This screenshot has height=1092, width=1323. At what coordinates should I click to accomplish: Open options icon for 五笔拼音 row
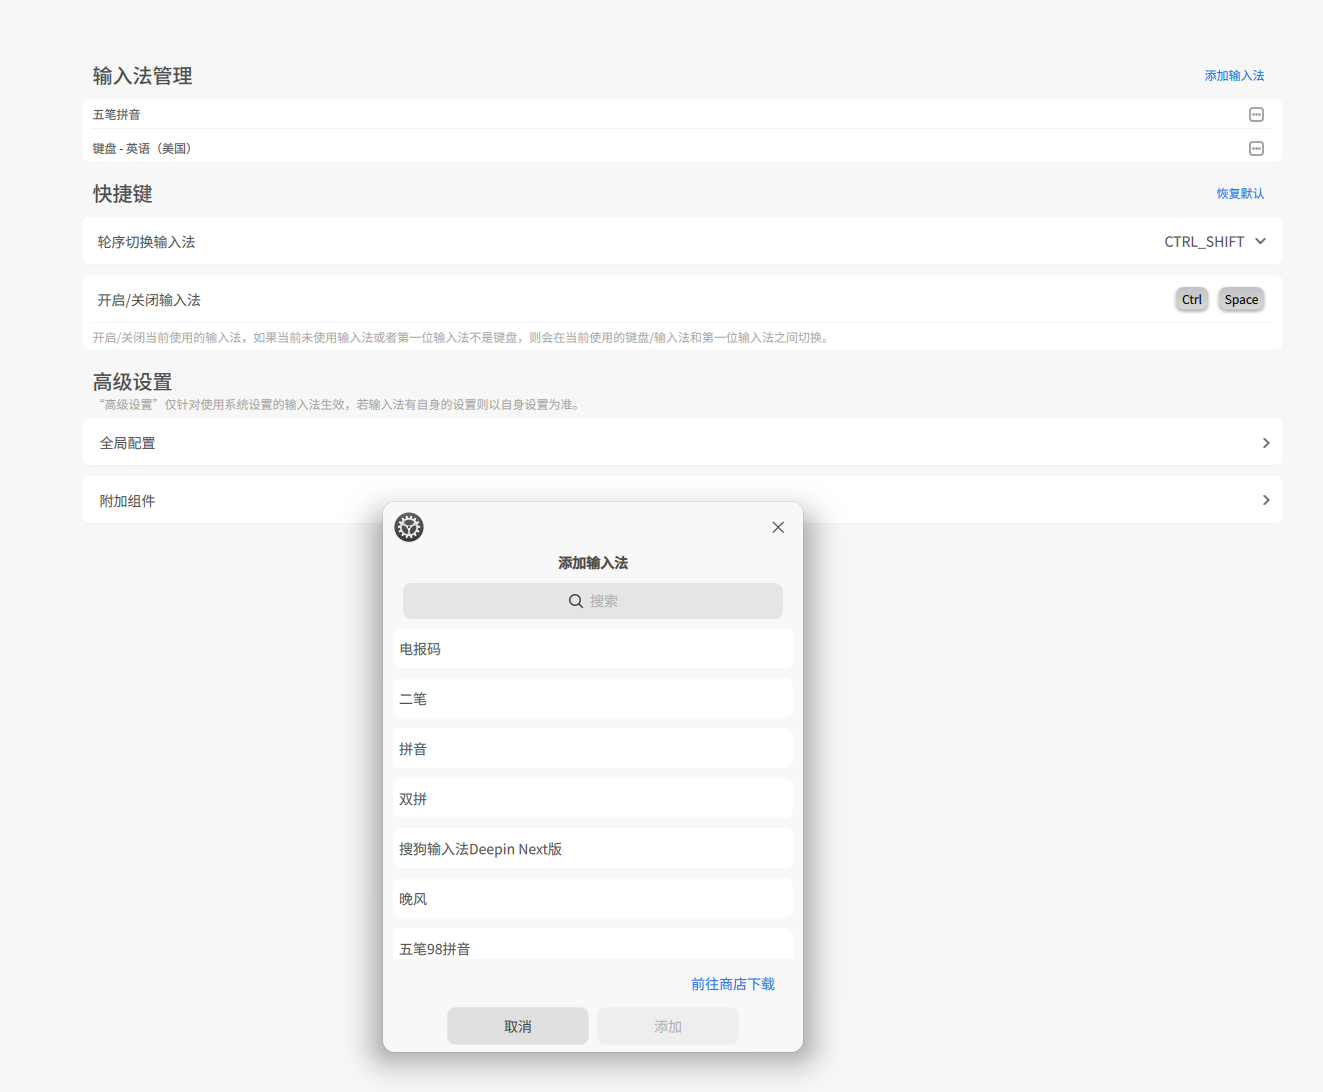tap(1256, 115)
